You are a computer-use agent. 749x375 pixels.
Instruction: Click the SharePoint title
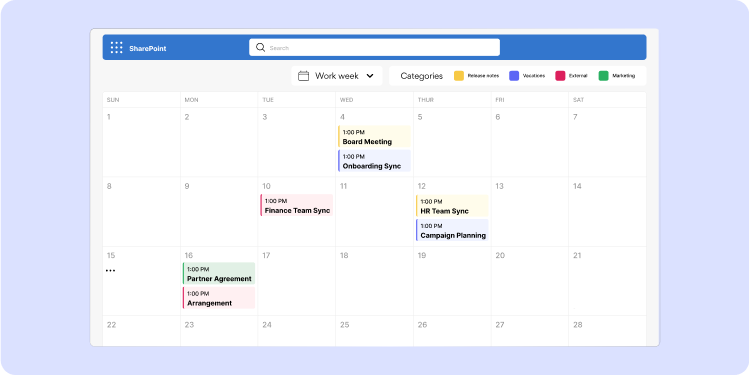148,49
